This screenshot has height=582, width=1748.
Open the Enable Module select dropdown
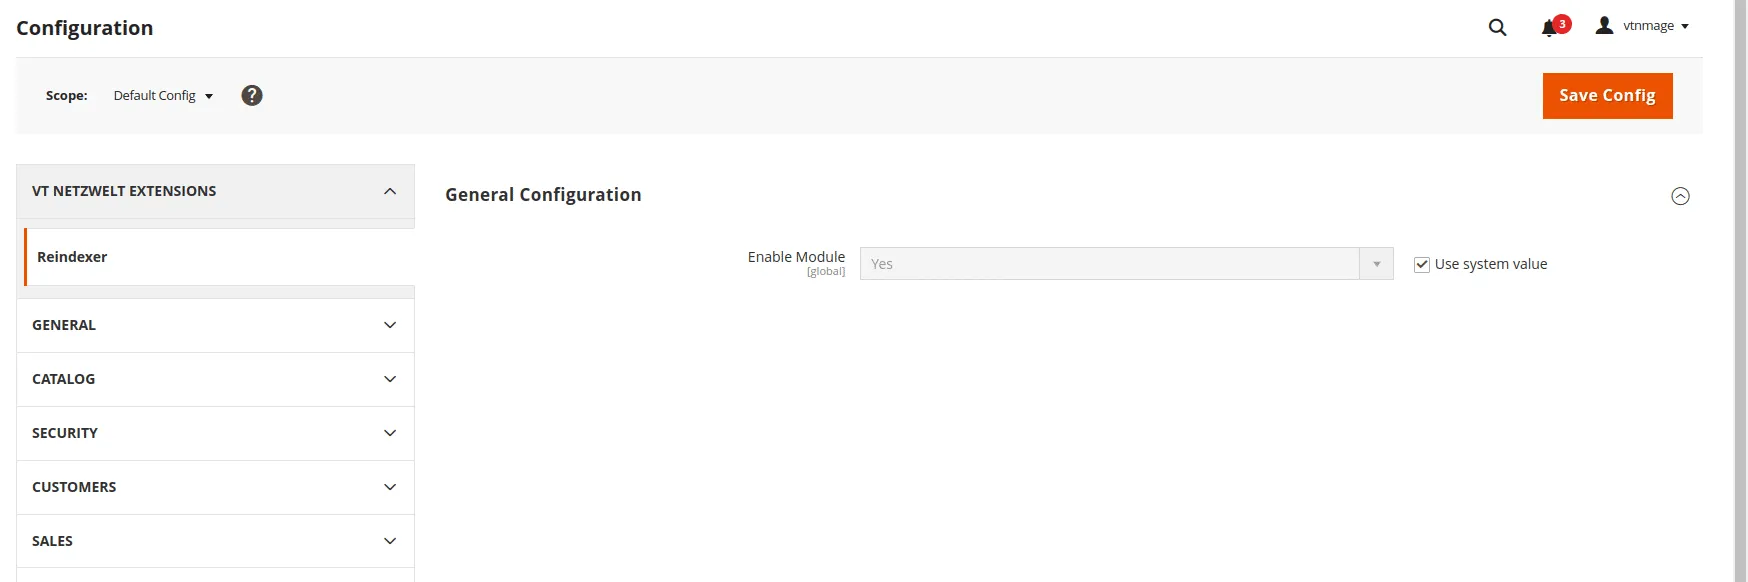1126,264
